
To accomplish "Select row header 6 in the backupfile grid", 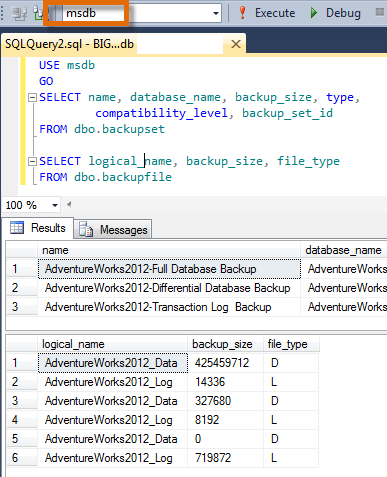I will point(22,458).
